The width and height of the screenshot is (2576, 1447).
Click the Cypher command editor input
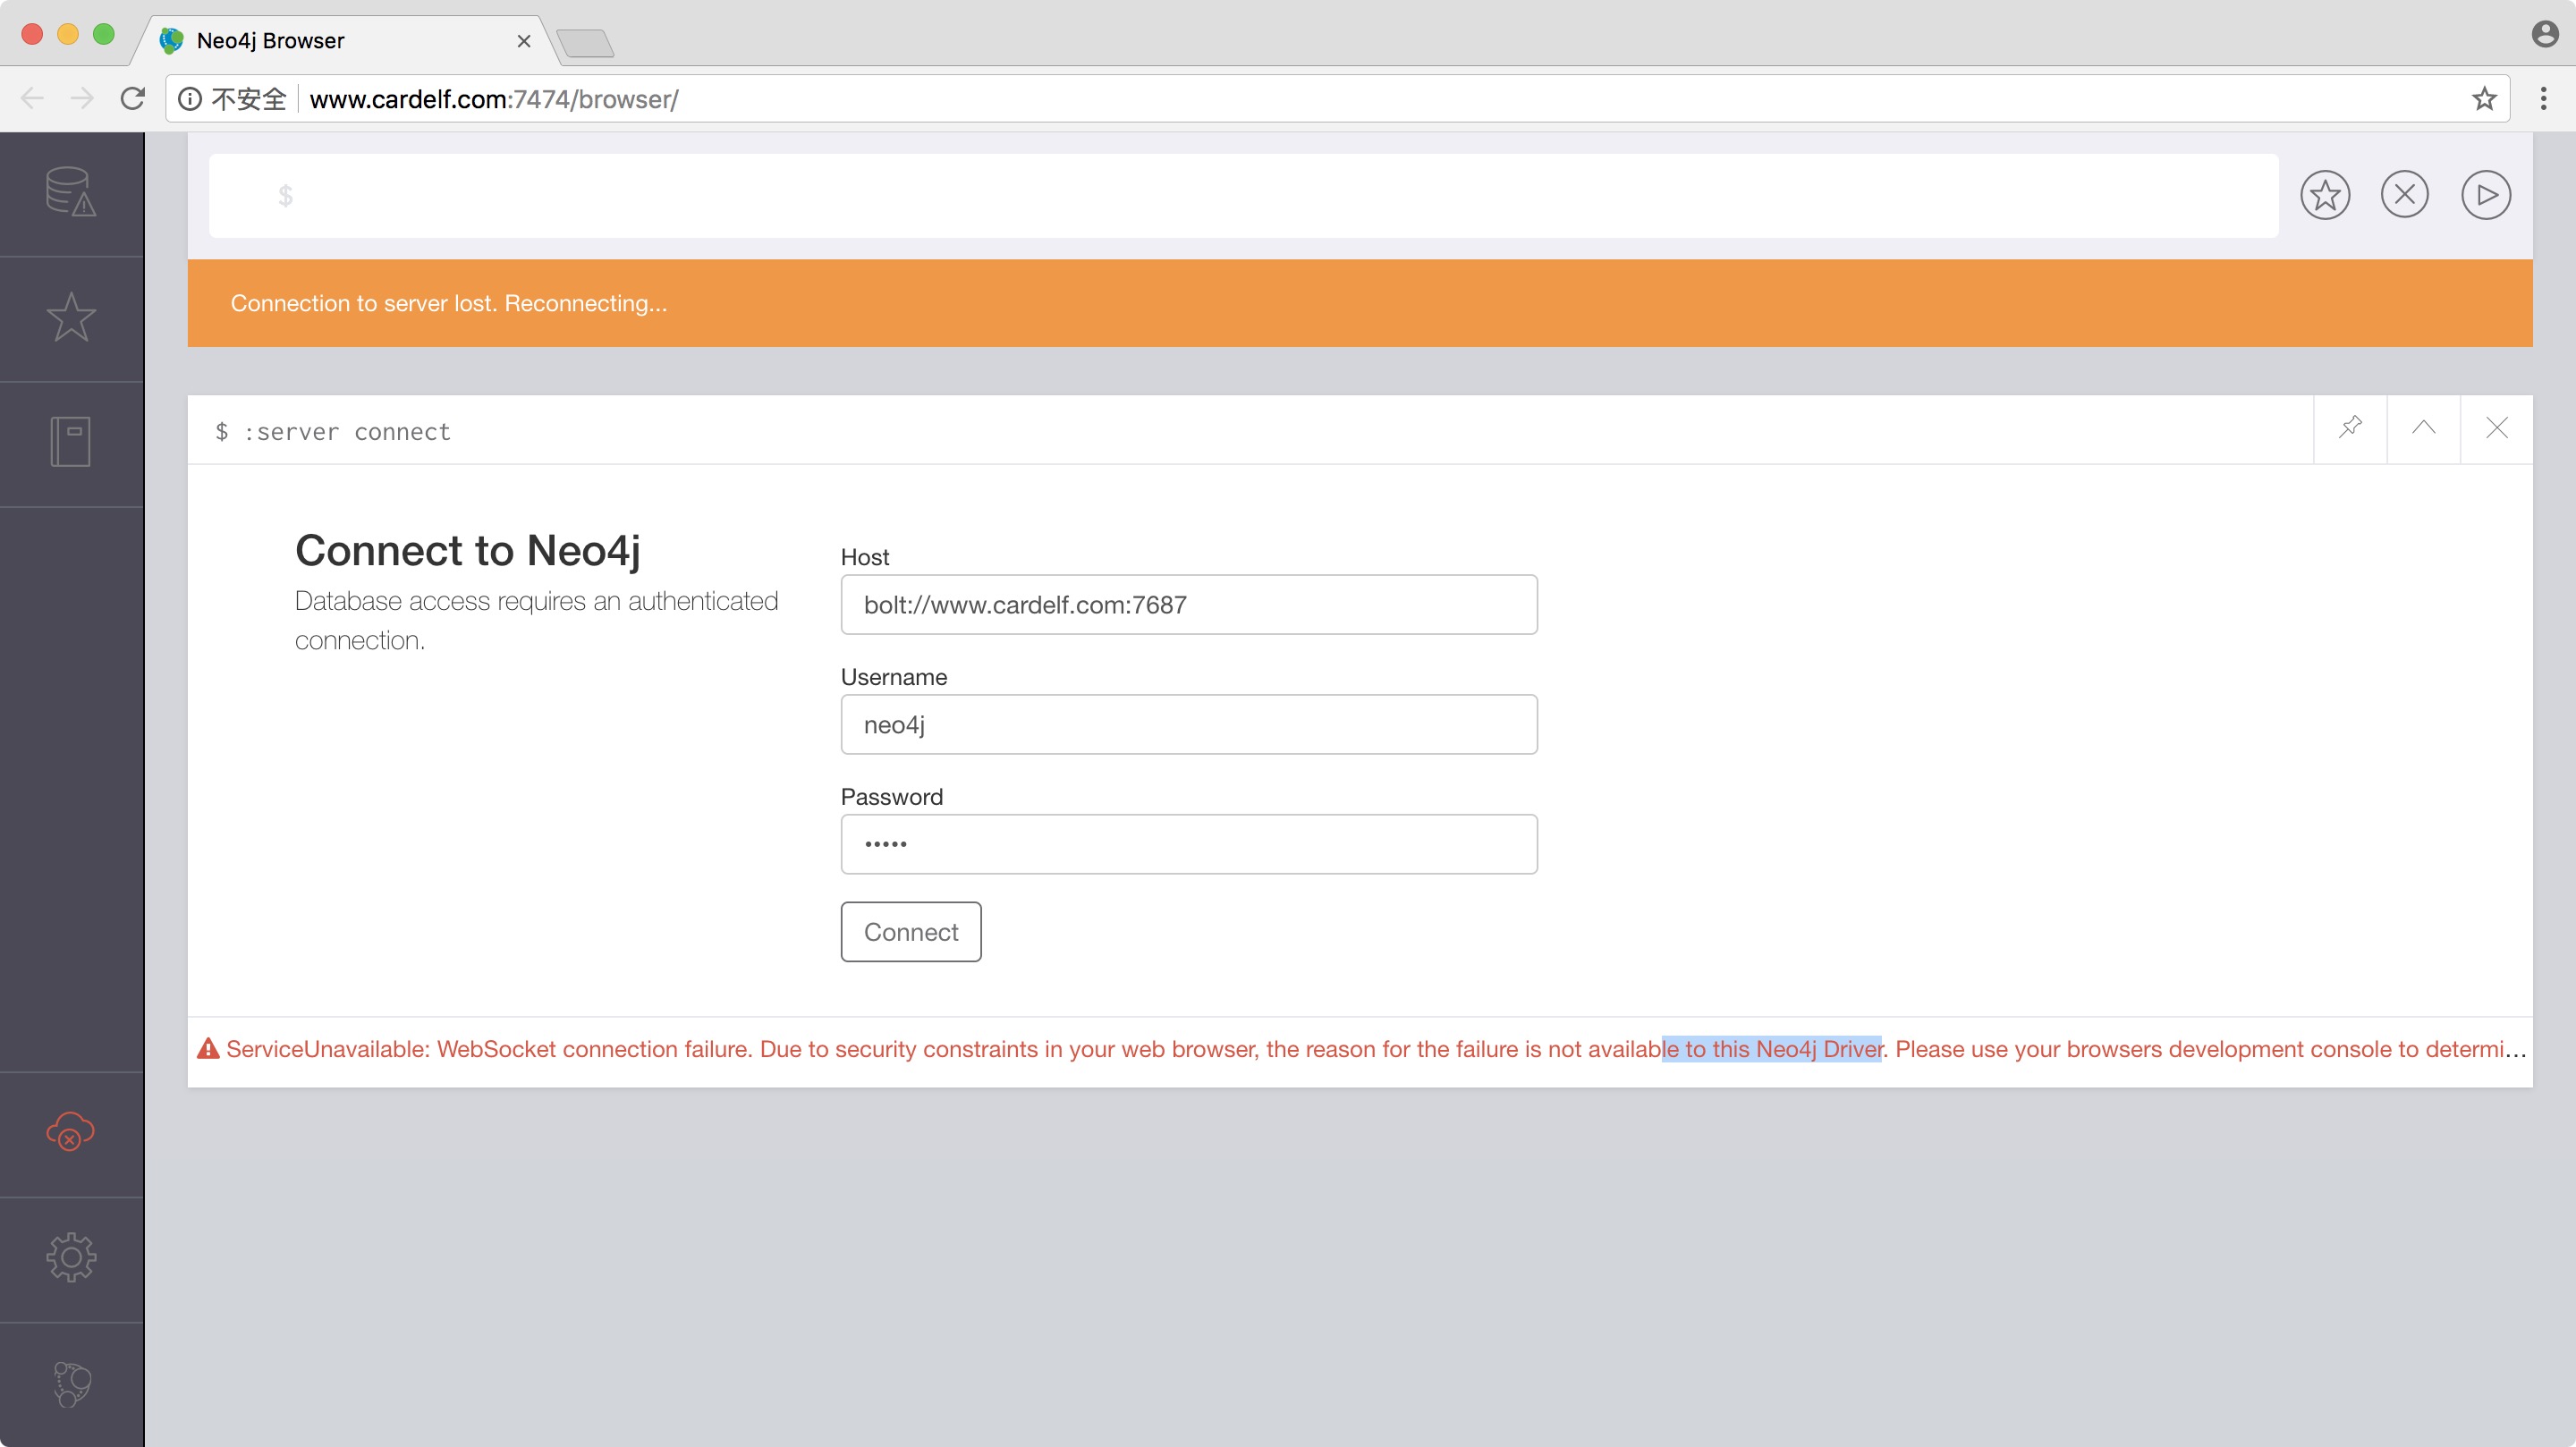click(1243, 196)
